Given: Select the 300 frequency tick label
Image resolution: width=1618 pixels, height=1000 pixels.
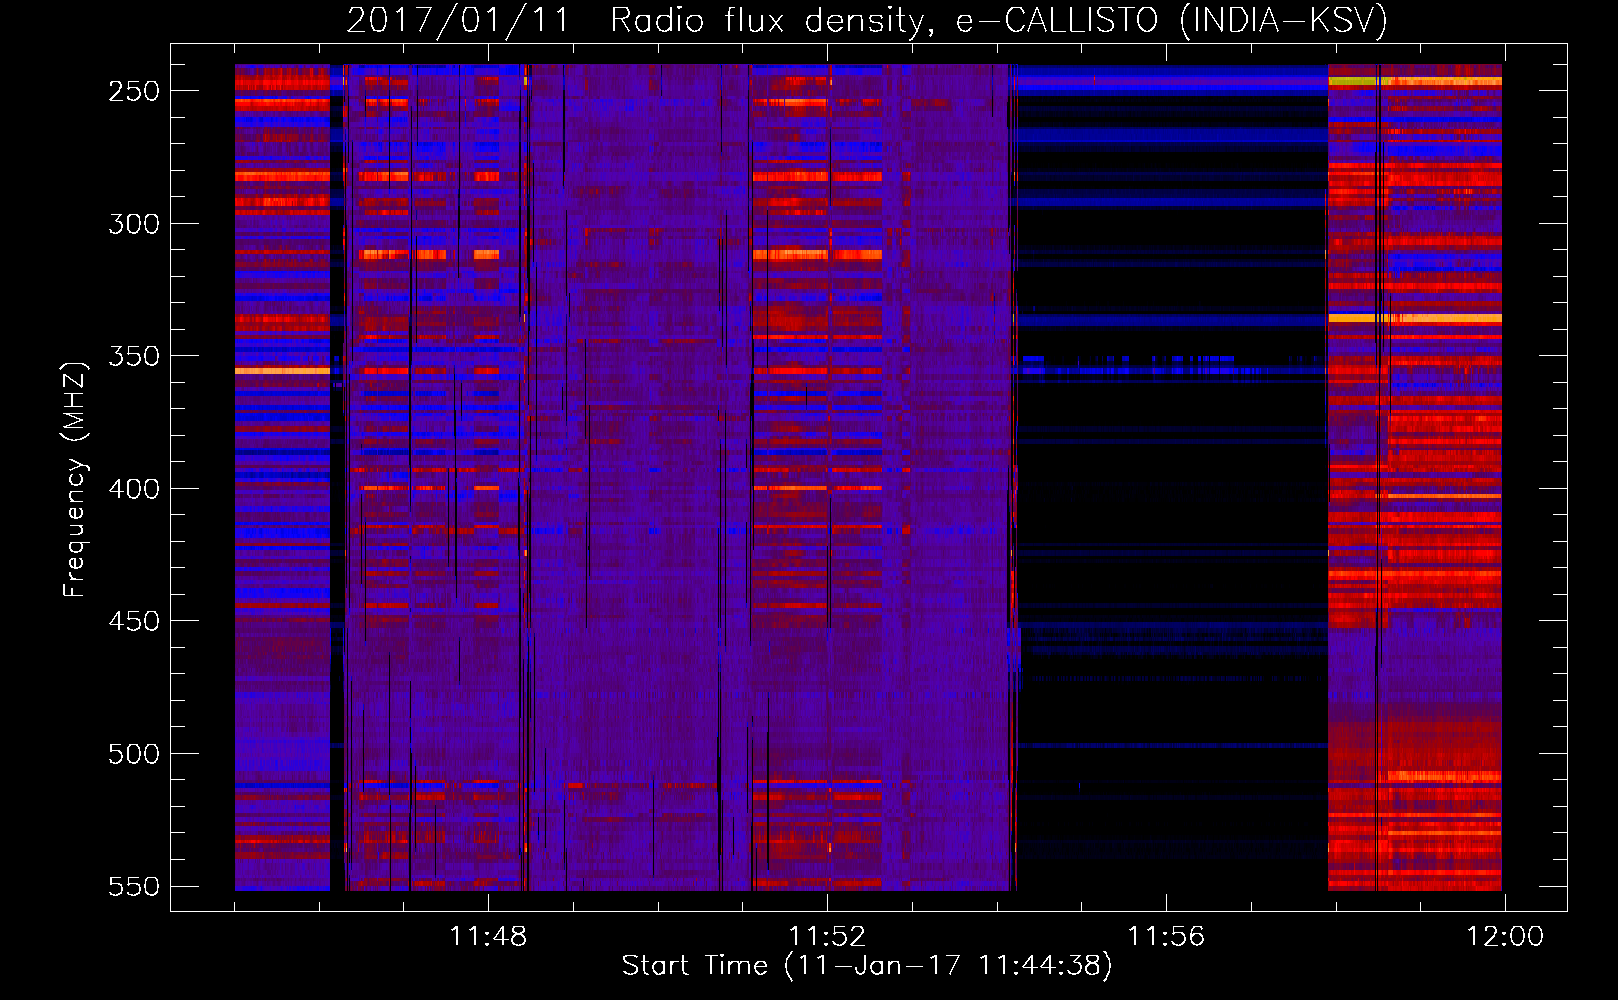Looking at the screenshot, I should click(x=134, y=224).
